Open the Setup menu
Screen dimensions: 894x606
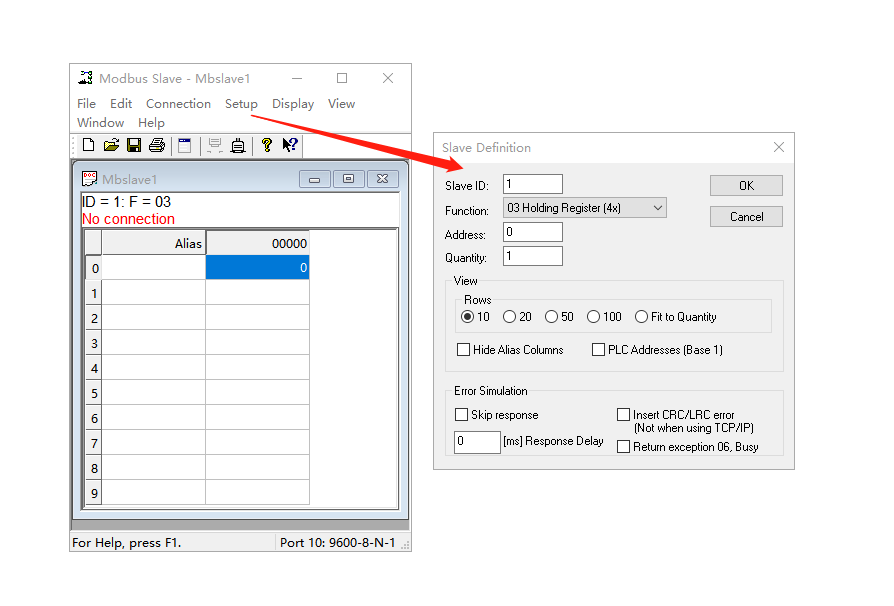click(241, 104)
